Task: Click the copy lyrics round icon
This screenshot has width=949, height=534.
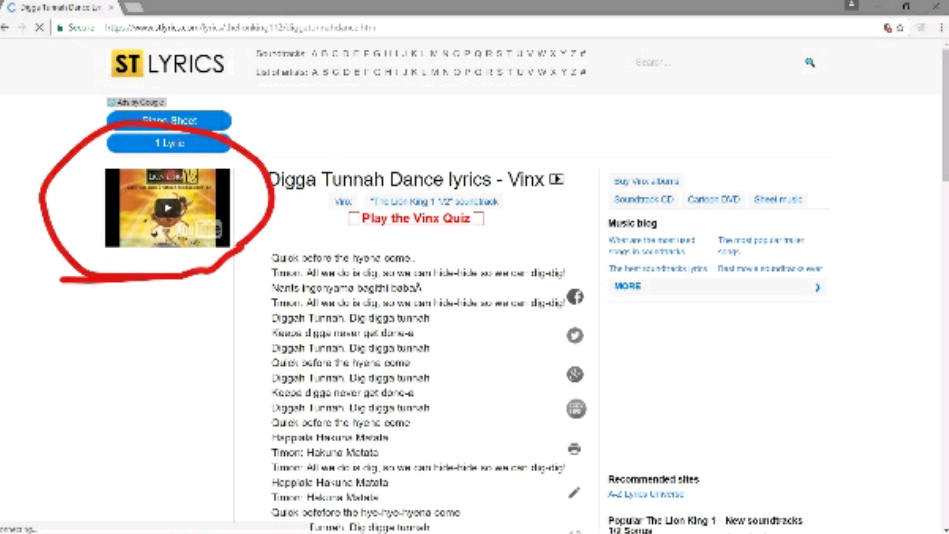Action: click(576, 409)
